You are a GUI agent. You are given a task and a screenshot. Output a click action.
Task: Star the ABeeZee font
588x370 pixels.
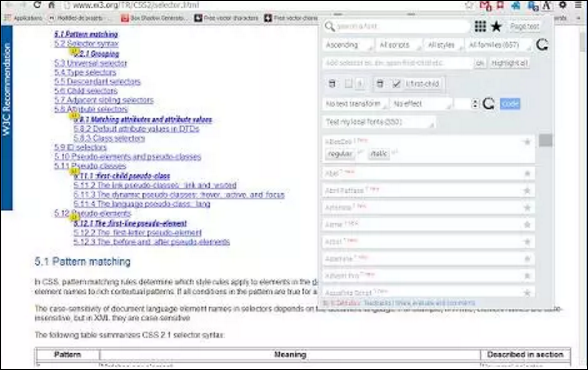[527, 142]
